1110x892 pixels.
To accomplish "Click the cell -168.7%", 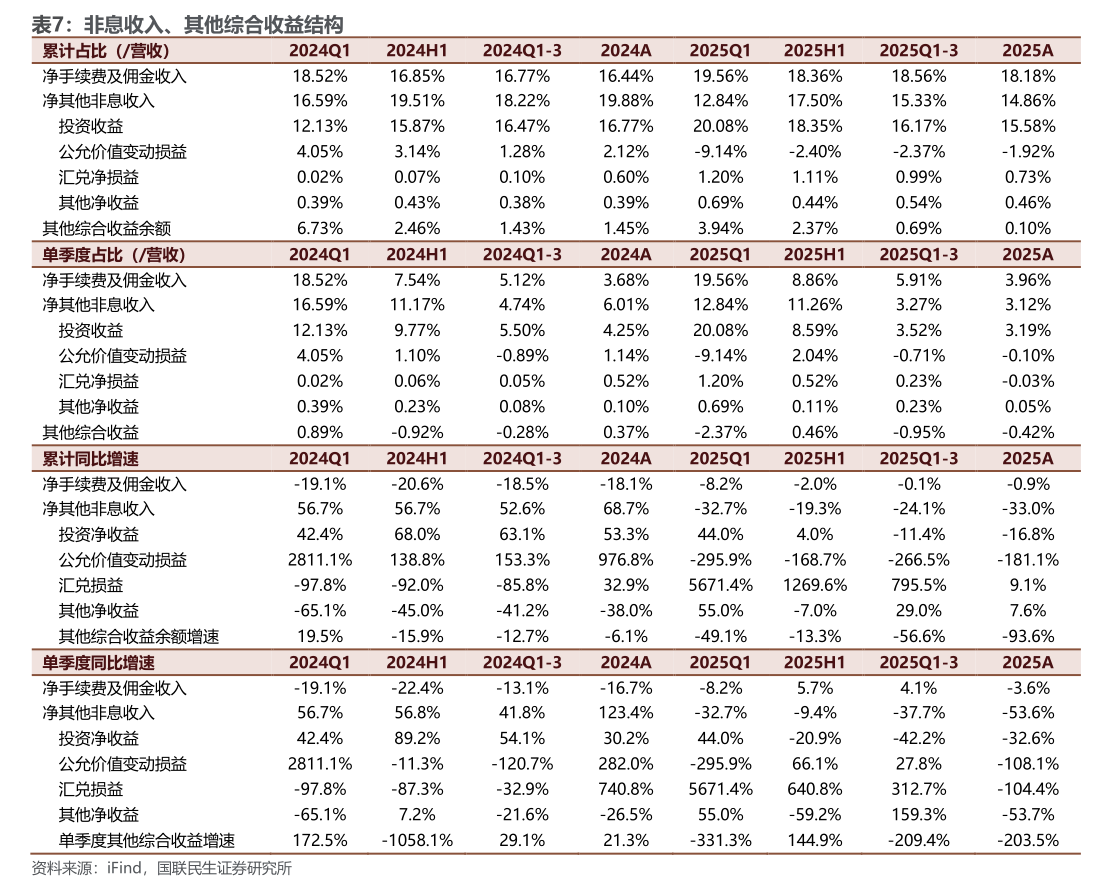I will click(815, 560).
